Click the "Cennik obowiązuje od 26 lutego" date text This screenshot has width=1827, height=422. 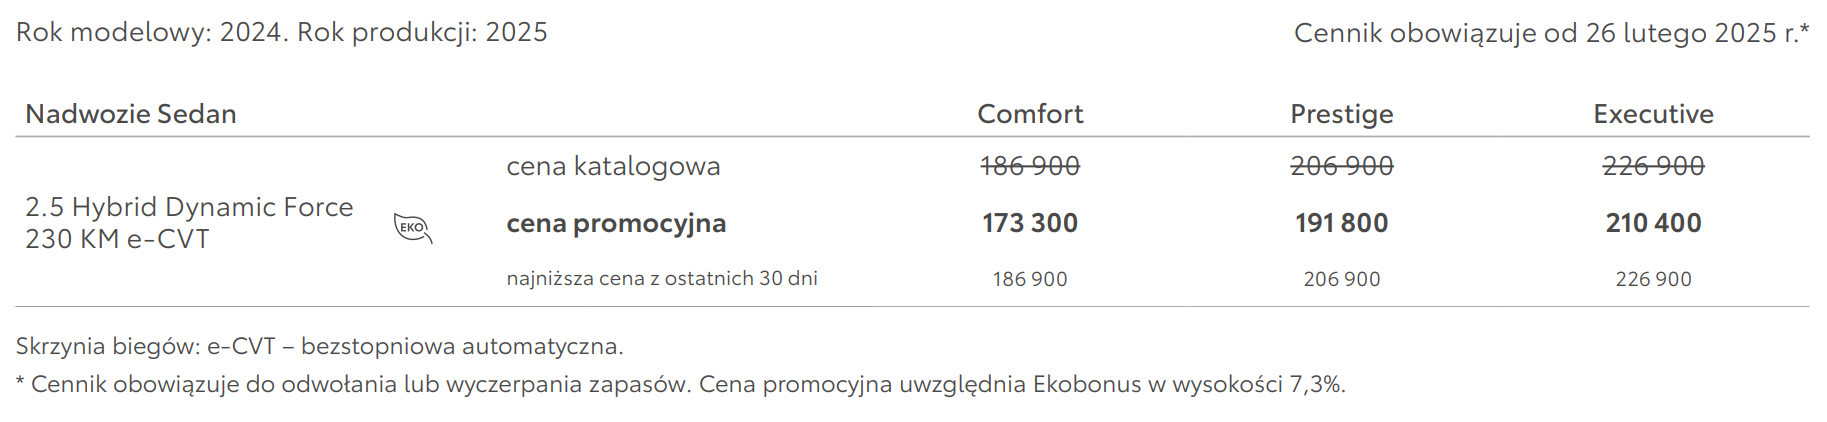coord(1551,33)
